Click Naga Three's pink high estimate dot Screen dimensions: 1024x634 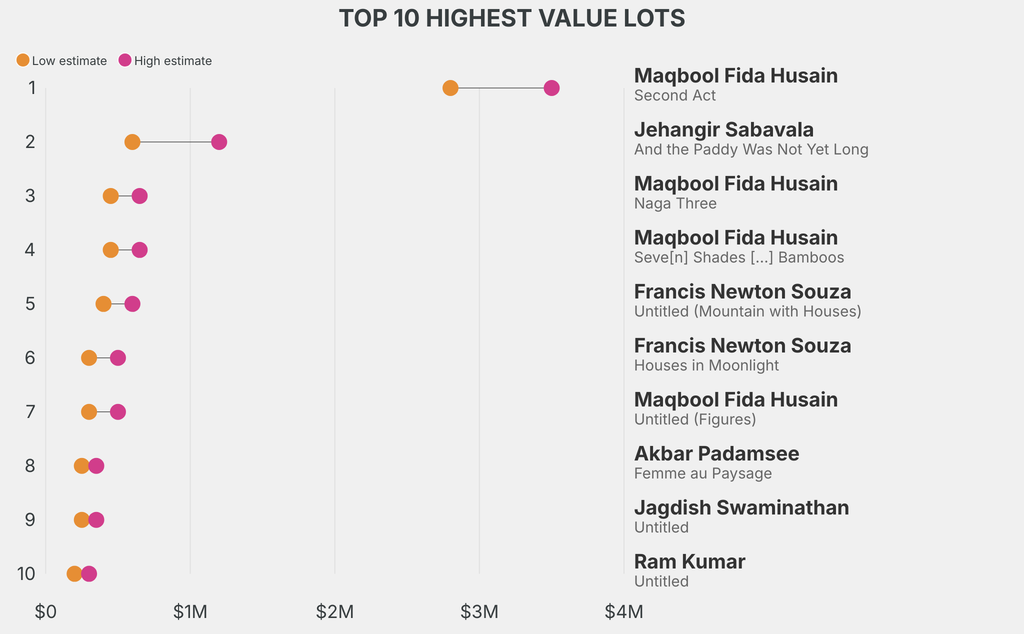(139, 196)
